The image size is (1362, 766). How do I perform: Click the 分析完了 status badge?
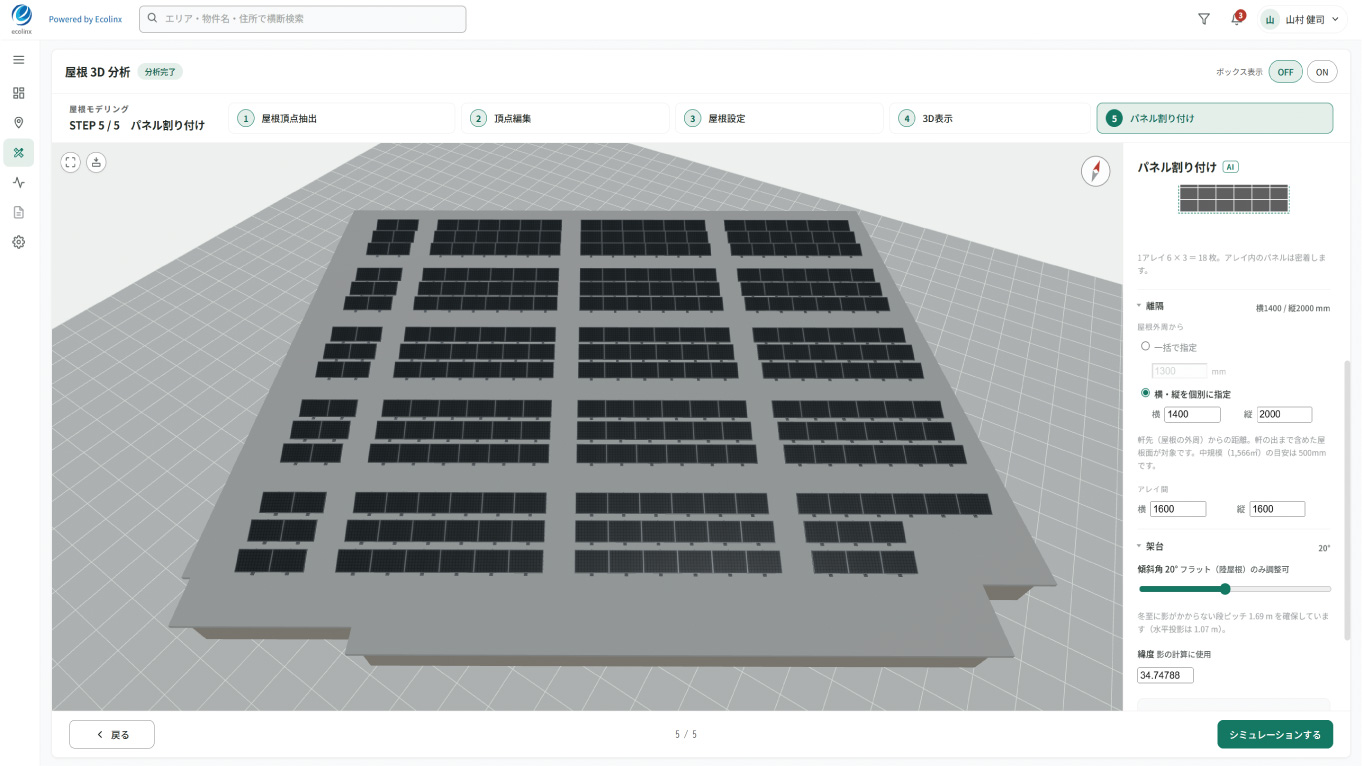click(x=160, y=72)
